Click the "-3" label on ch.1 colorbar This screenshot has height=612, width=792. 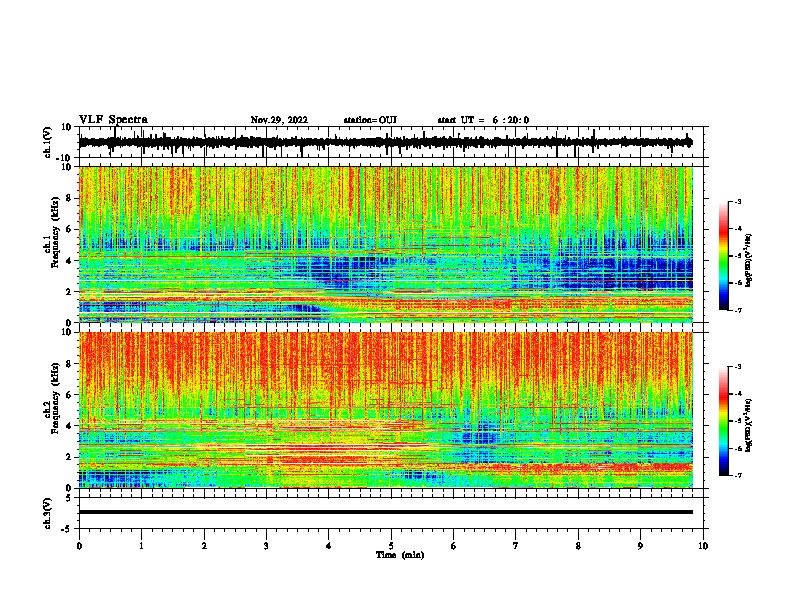[x=738, y=202]
